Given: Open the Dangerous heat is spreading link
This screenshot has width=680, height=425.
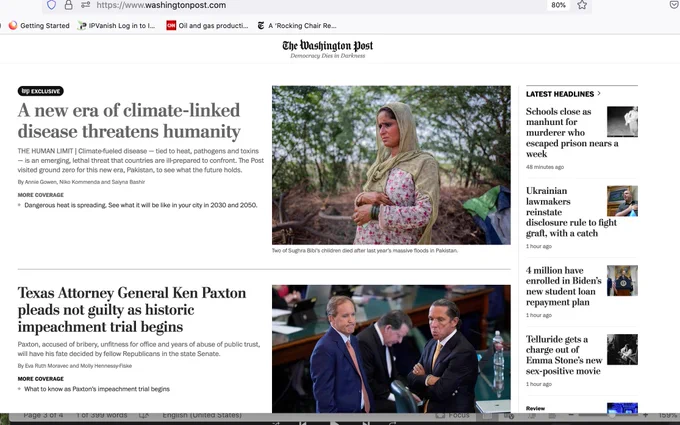Looking at the screenshot, I should [141, 205].
